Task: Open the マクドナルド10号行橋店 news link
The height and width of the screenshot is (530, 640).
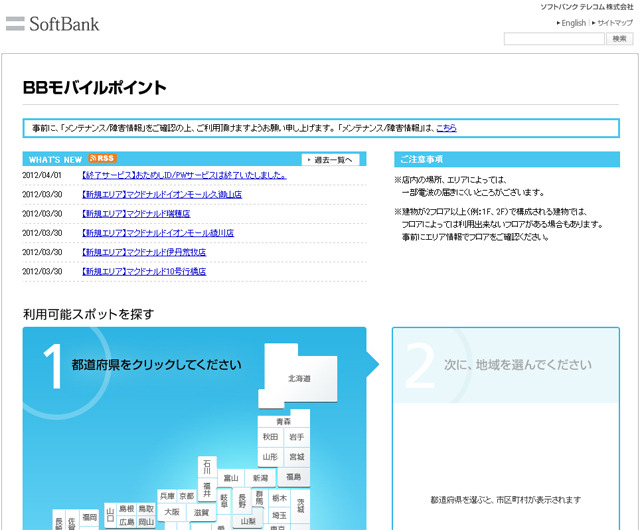Action: (144, 272)
